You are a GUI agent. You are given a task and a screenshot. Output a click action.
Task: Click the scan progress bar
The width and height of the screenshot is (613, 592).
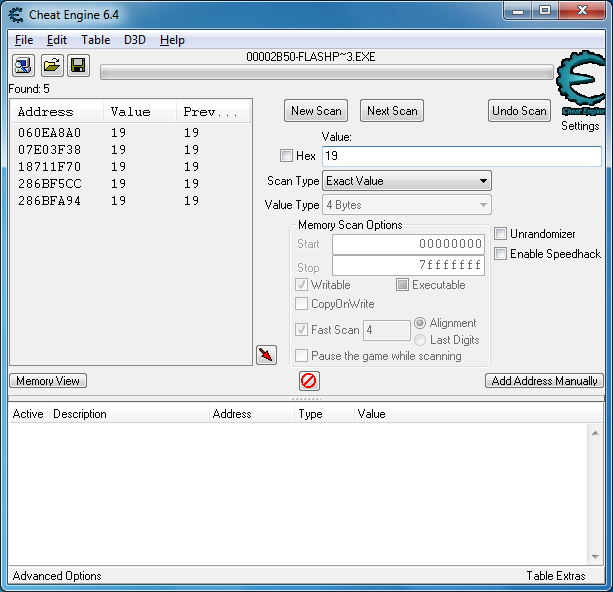(327, 72)
